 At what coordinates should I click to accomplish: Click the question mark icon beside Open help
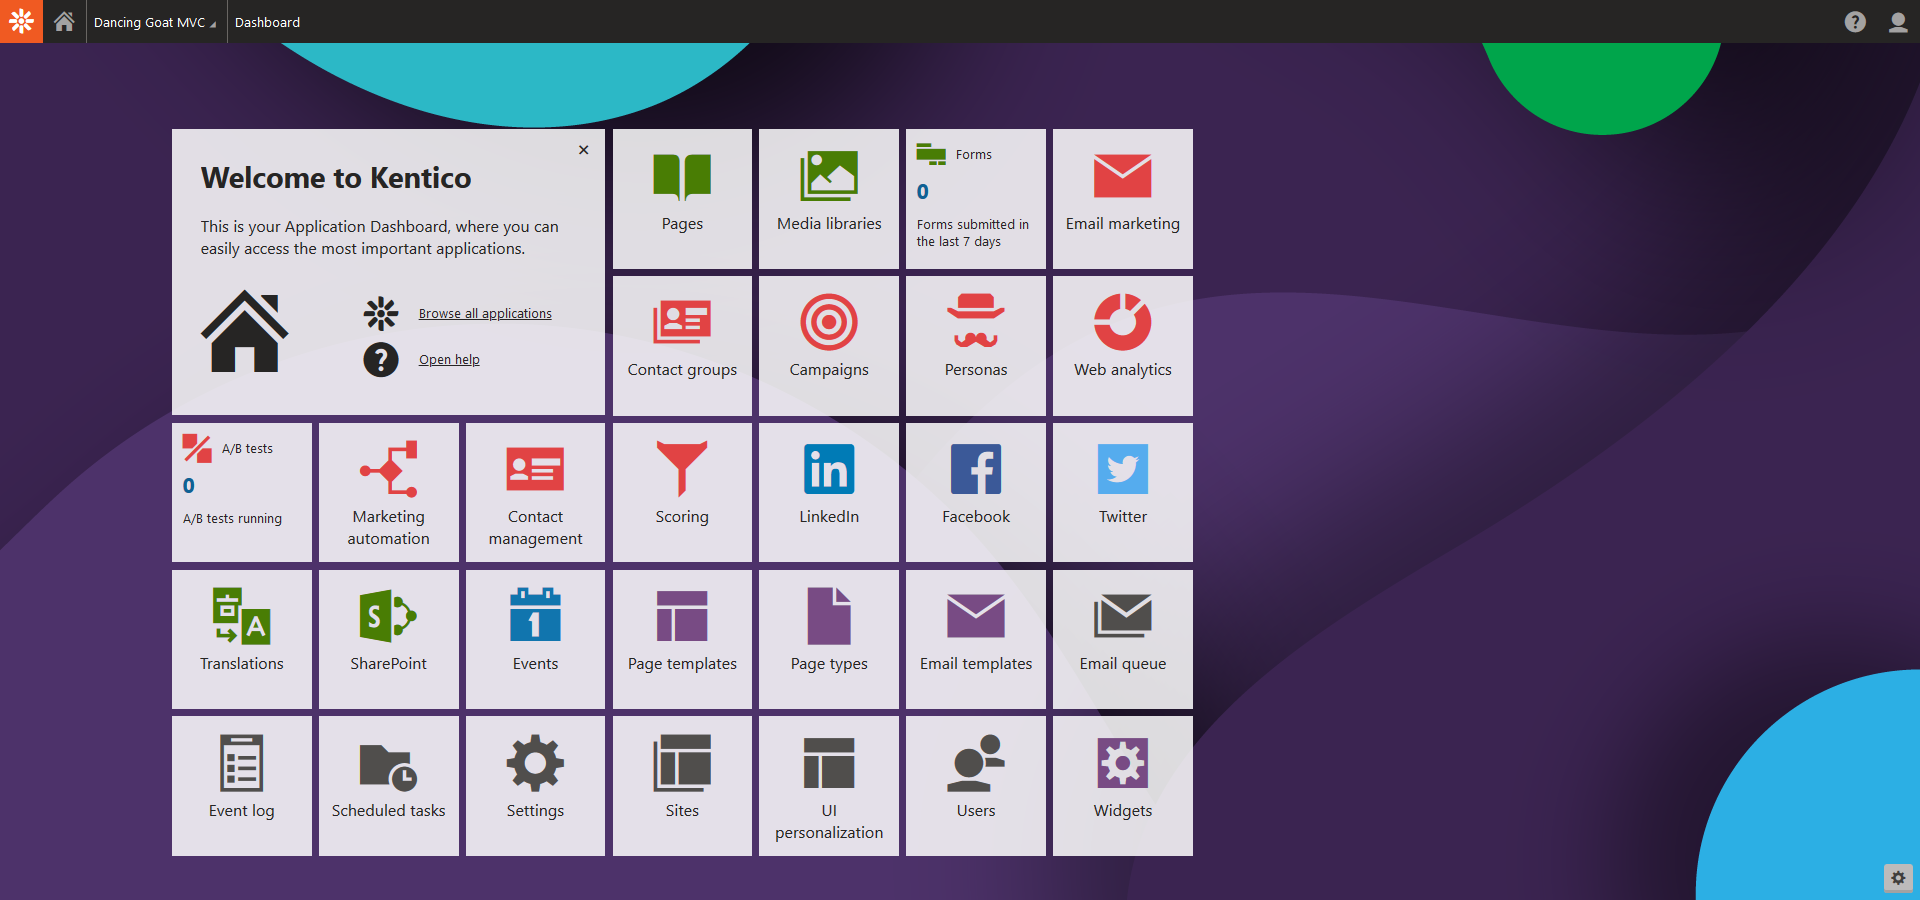(x=381, y=359)
